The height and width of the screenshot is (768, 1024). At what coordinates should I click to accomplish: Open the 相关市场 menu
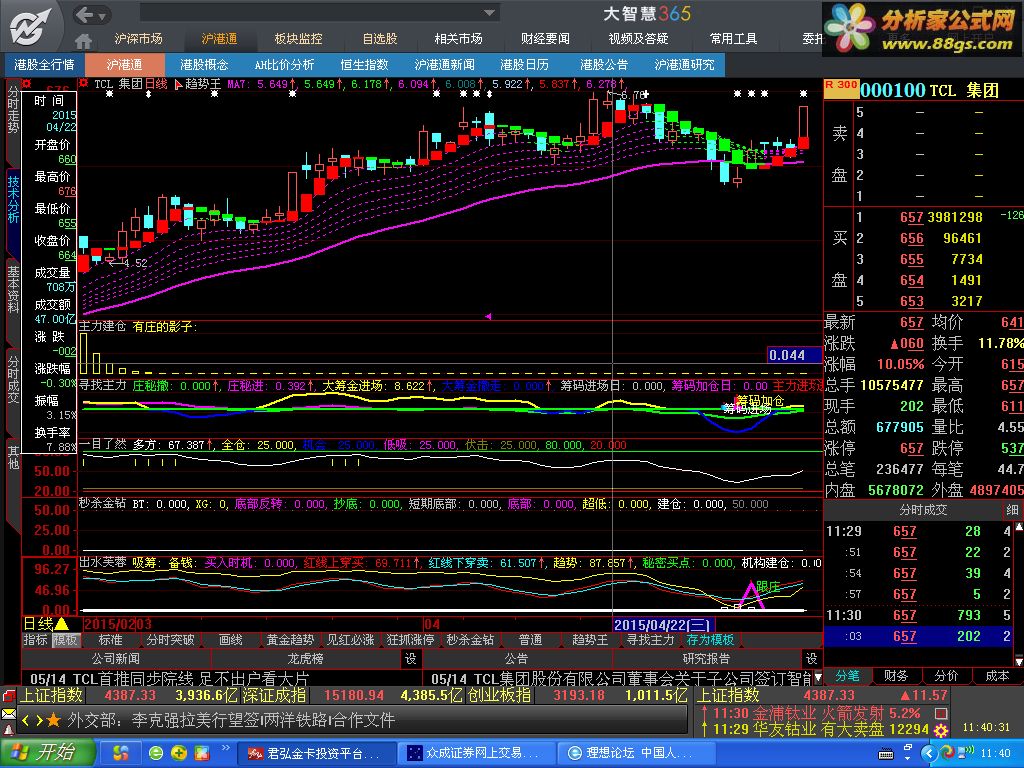pos(458,39)
